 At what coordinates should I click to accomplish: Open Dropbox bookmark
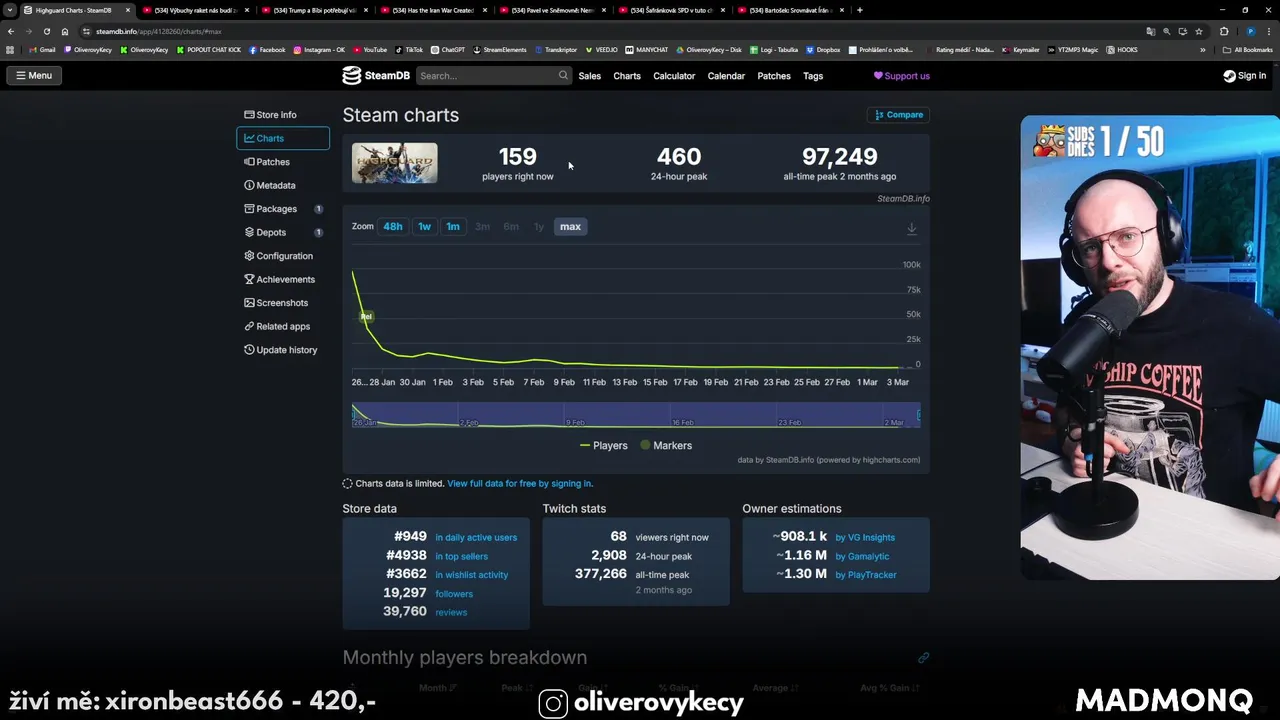click(x=823, y=49)
